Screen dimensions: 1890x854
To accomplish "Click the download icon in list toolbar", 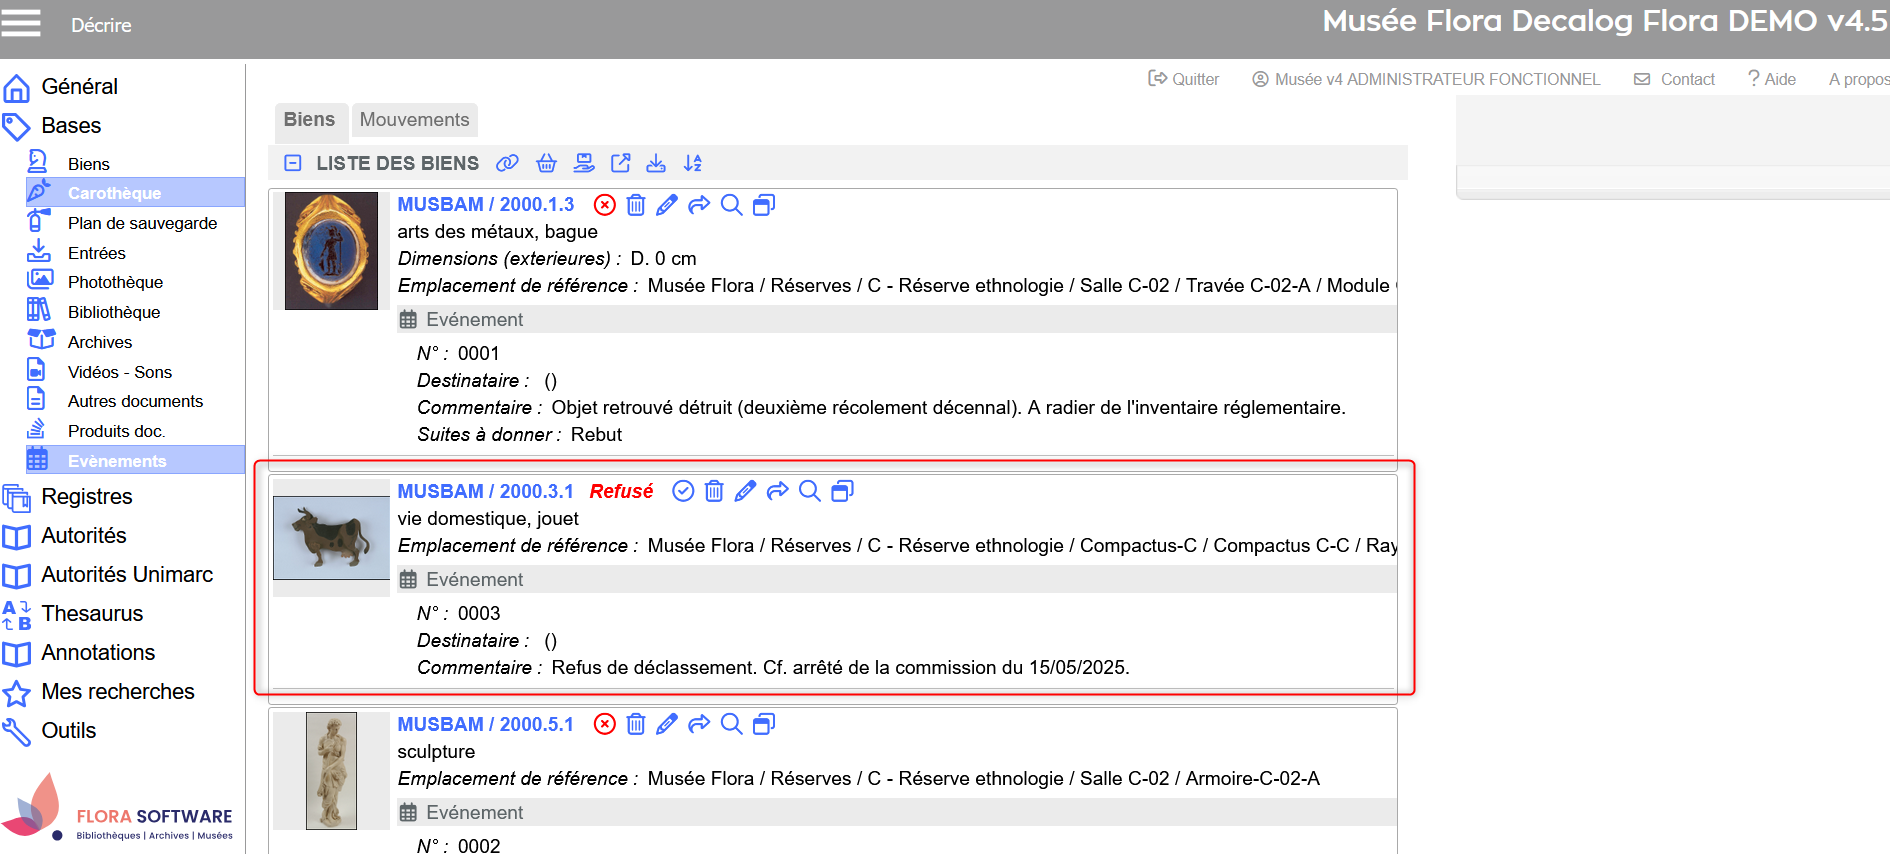I will (x=656, y=163).
